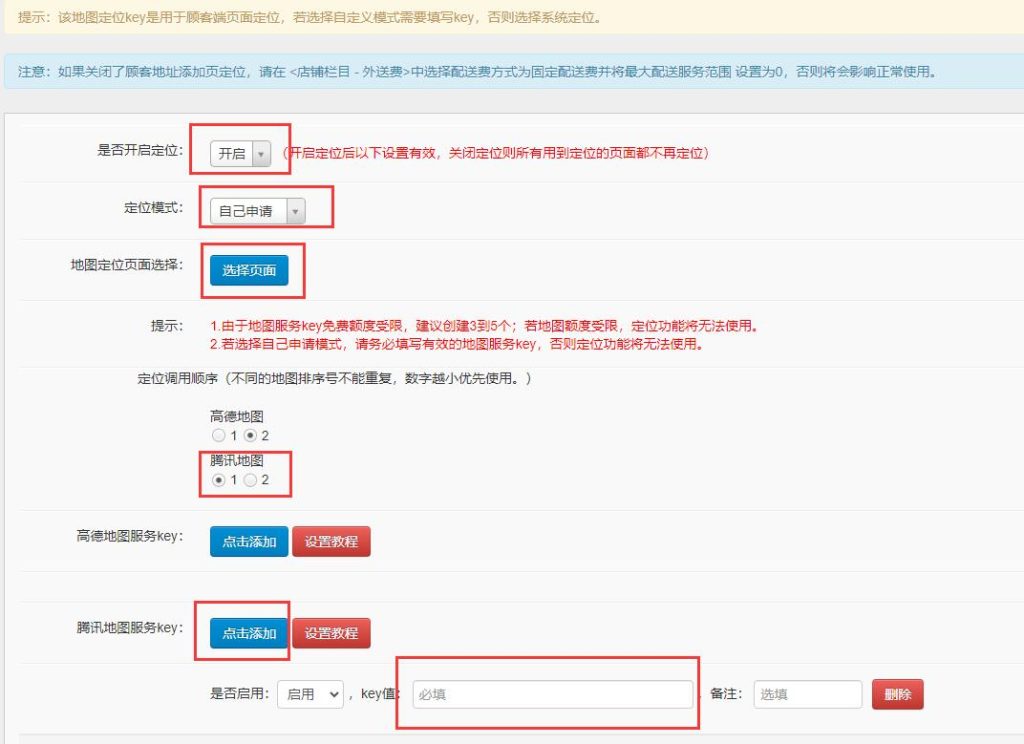
Task: Click the 备注 input field marked 选填
Action: coord(808,694)
